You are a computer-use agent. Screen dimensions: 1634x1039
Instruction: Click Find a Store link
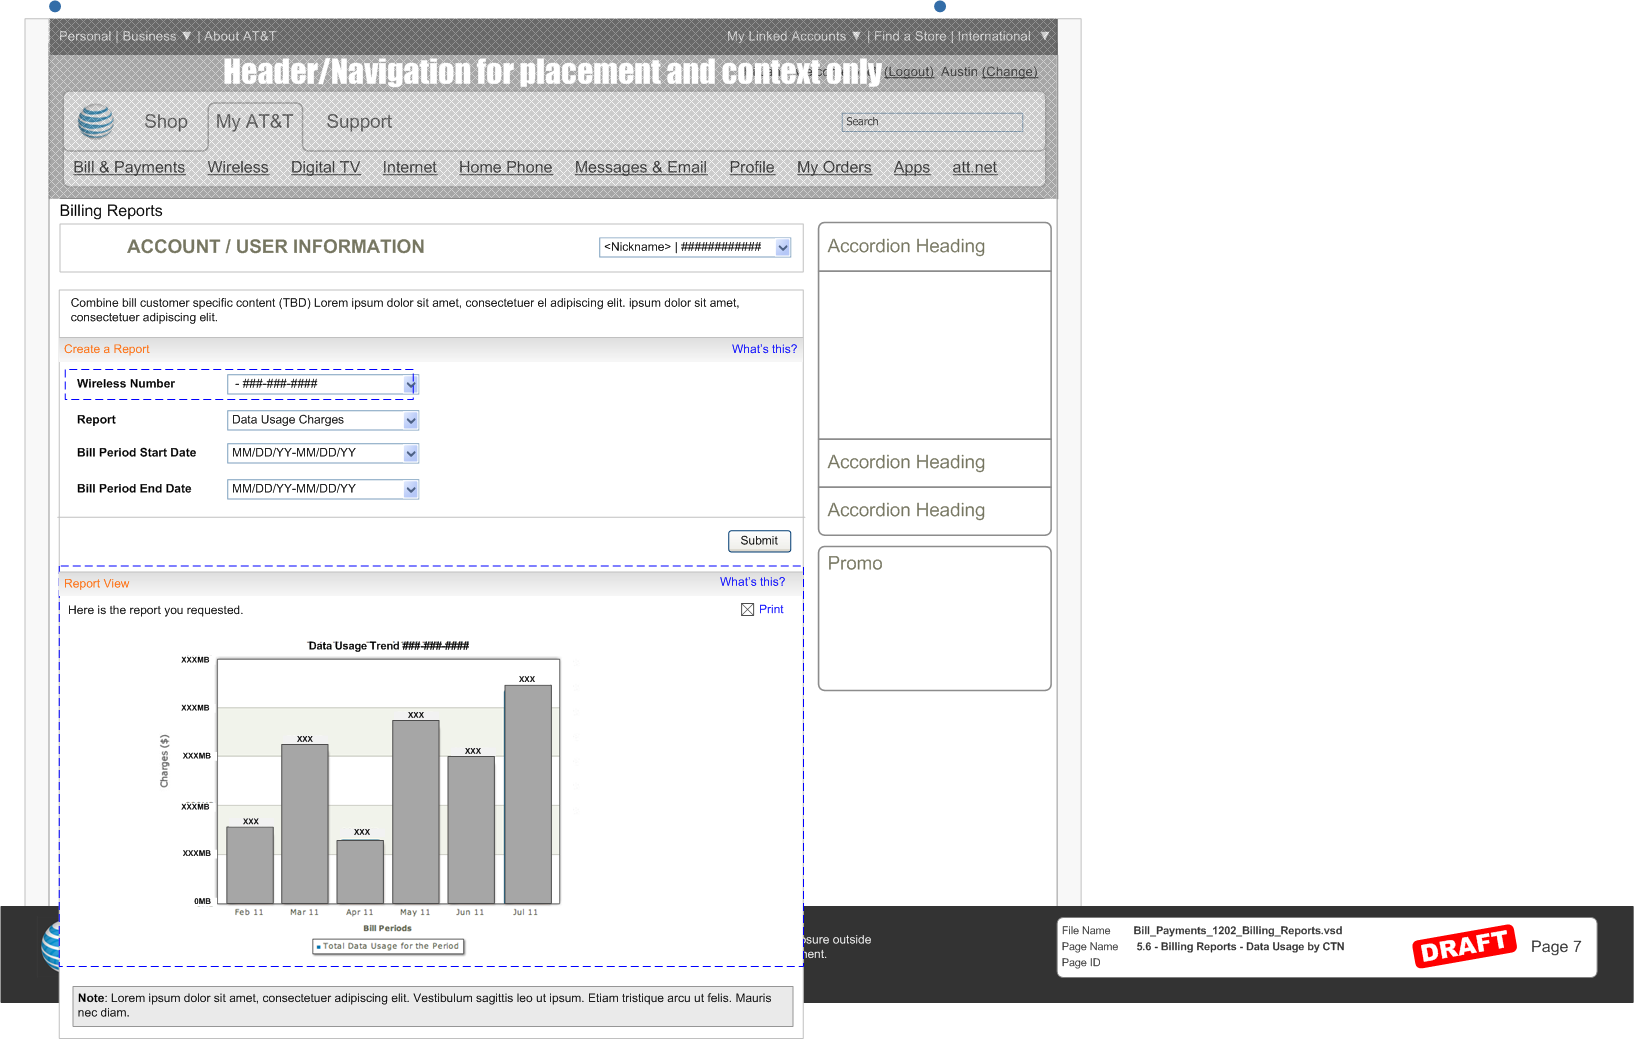pos(910,36)
